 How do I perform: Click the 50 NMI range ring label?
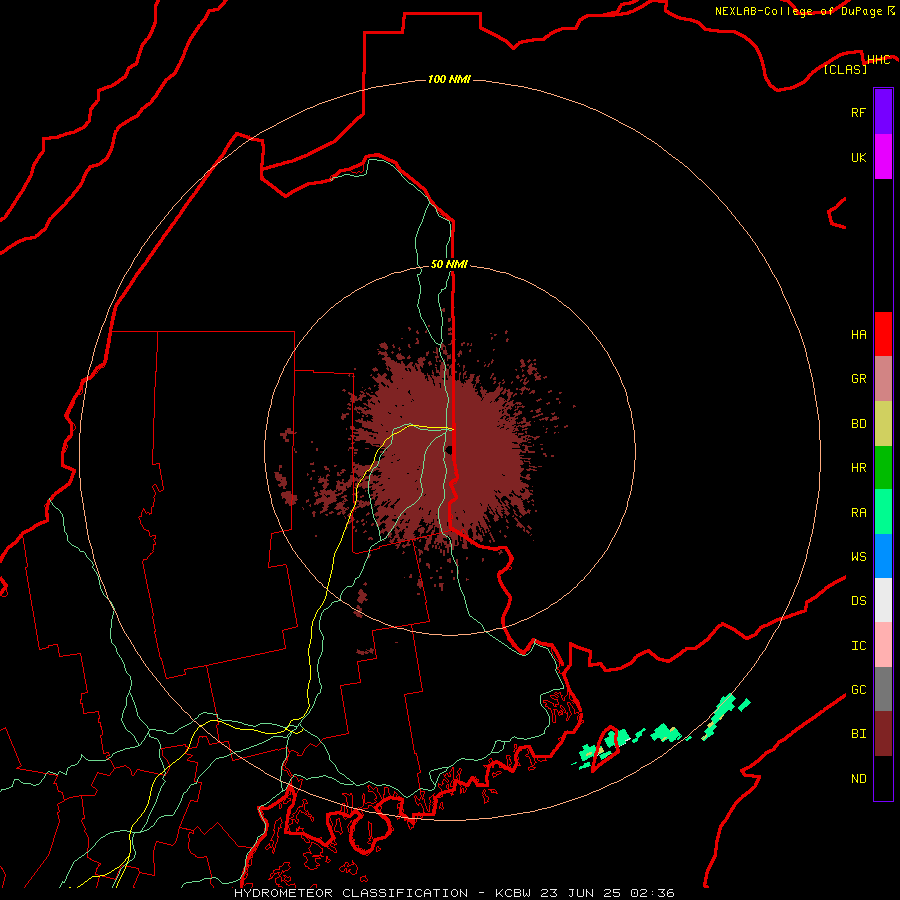pos(449,264)
